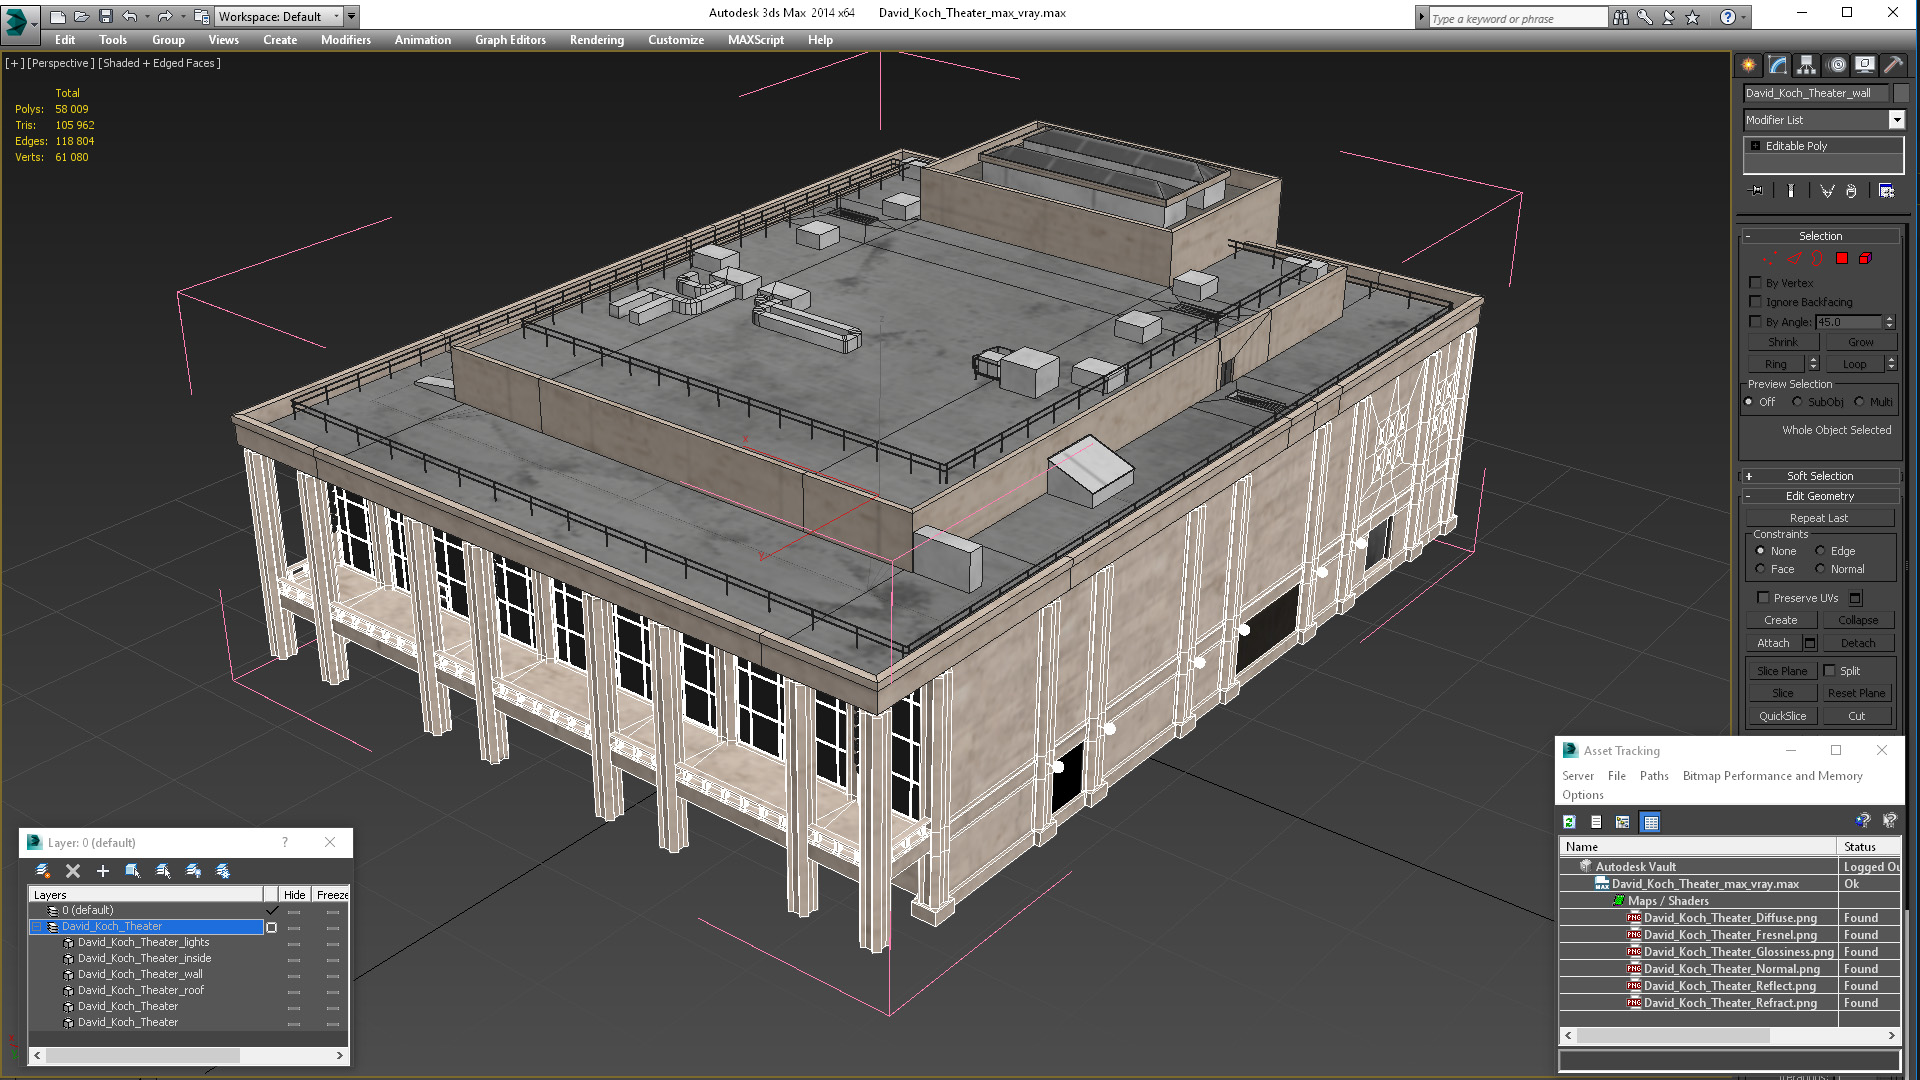Enable By Angle checkbox
1920x1080 pixels.
coord(1756,321)
